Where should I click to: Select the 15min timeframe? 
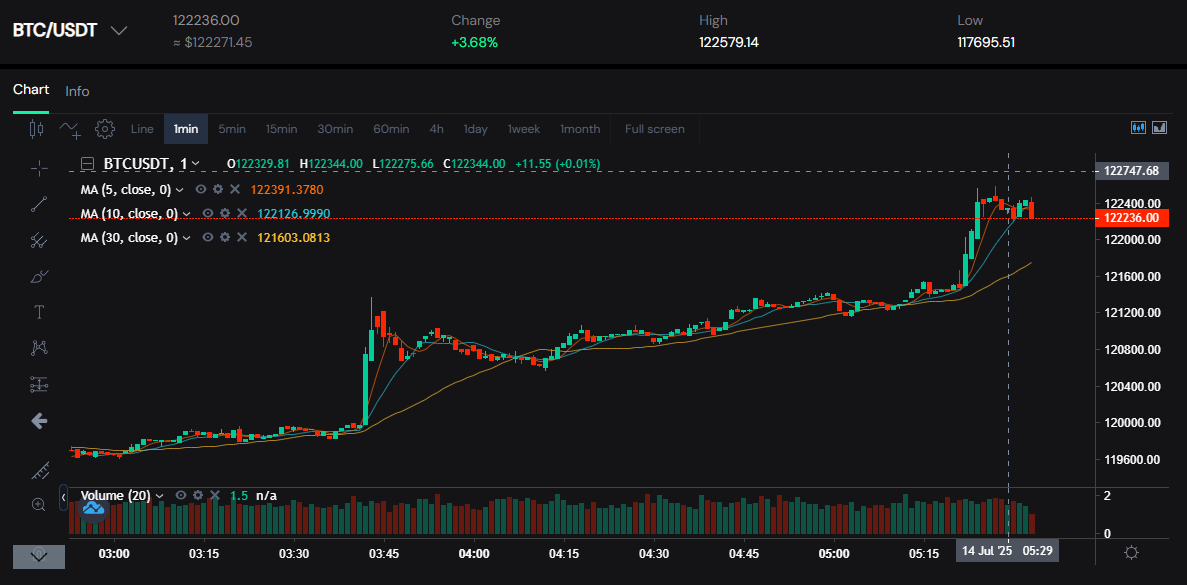[282, 129]
